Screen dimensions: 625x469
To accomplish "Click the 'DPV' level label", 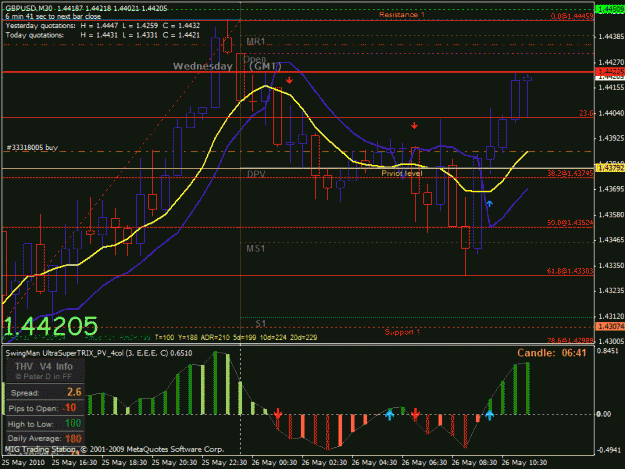I will pos(256,174).
